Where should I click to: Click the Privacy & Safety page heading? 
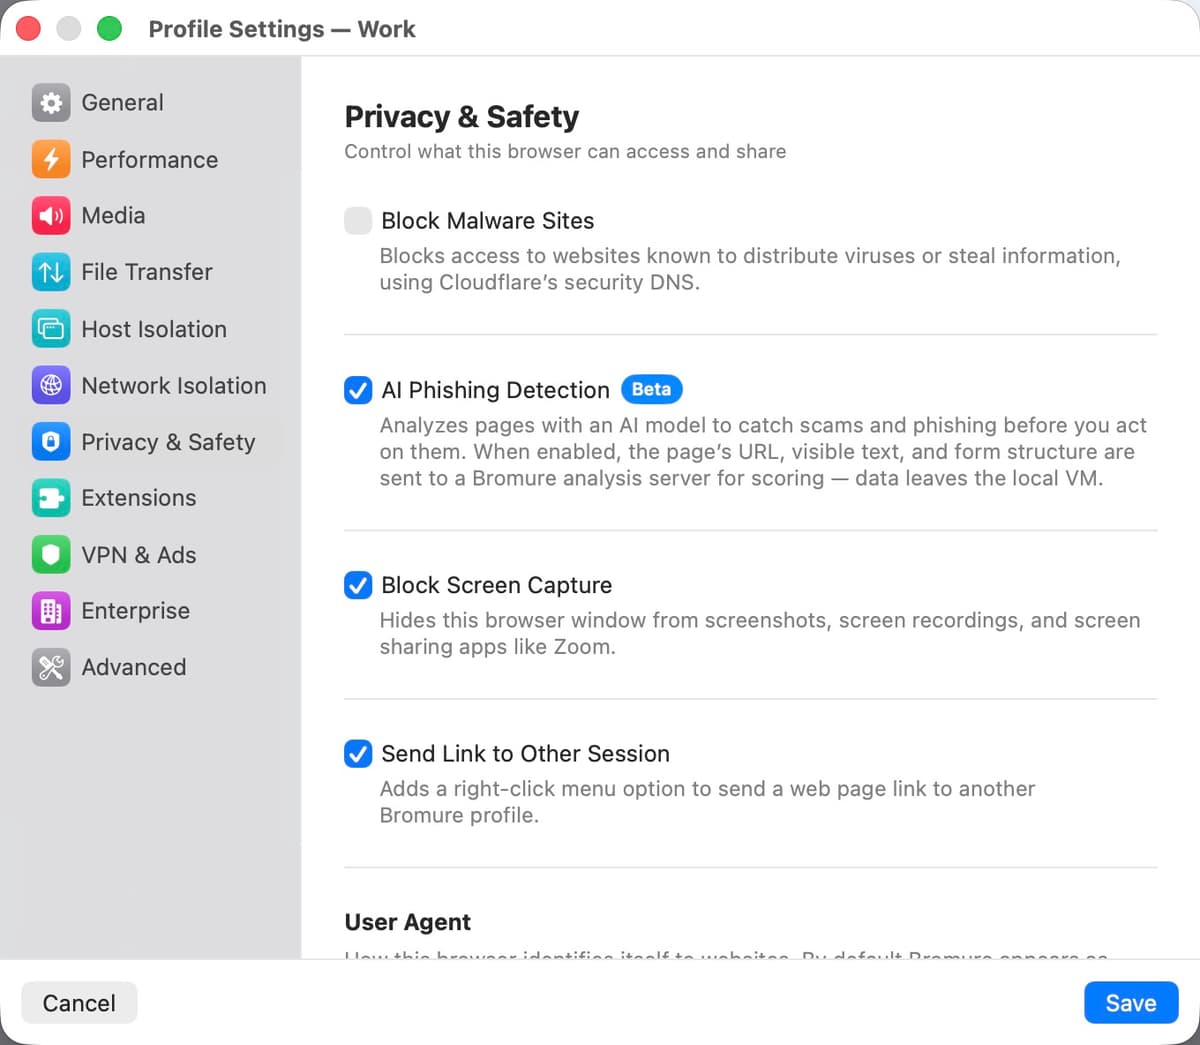point(462,117)
